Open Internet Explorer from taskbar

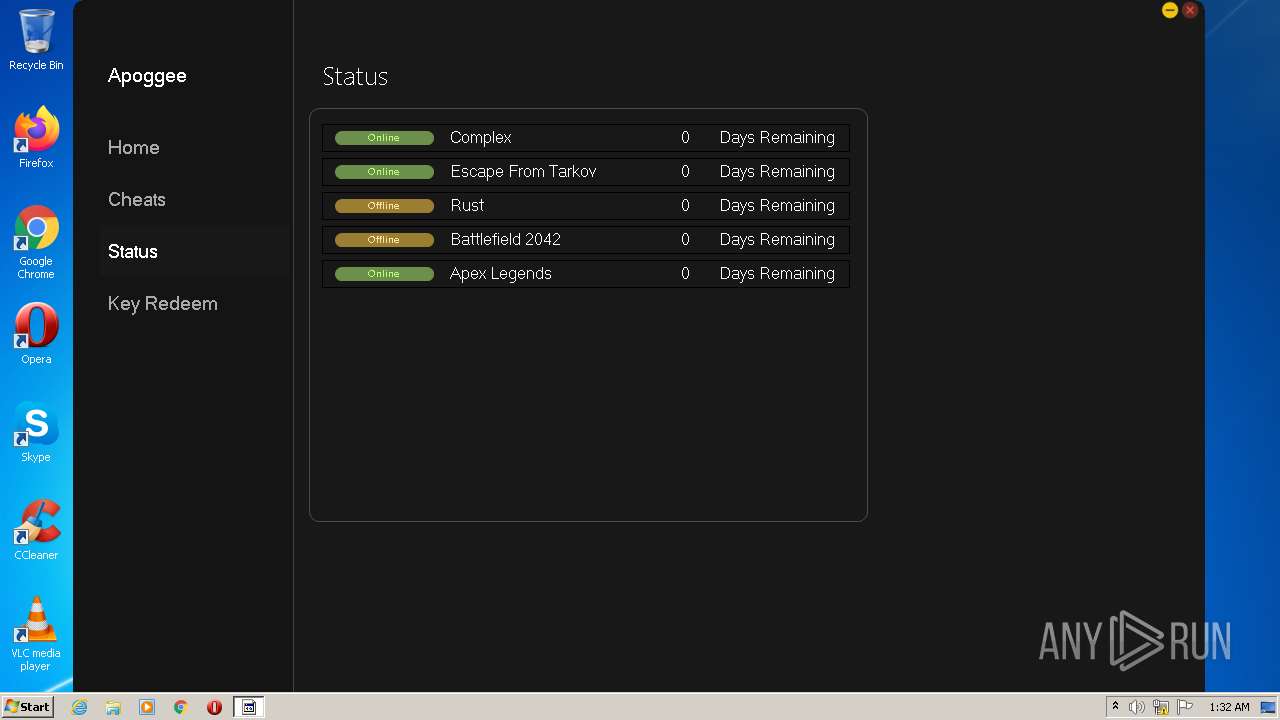click(x=79, y=707)
